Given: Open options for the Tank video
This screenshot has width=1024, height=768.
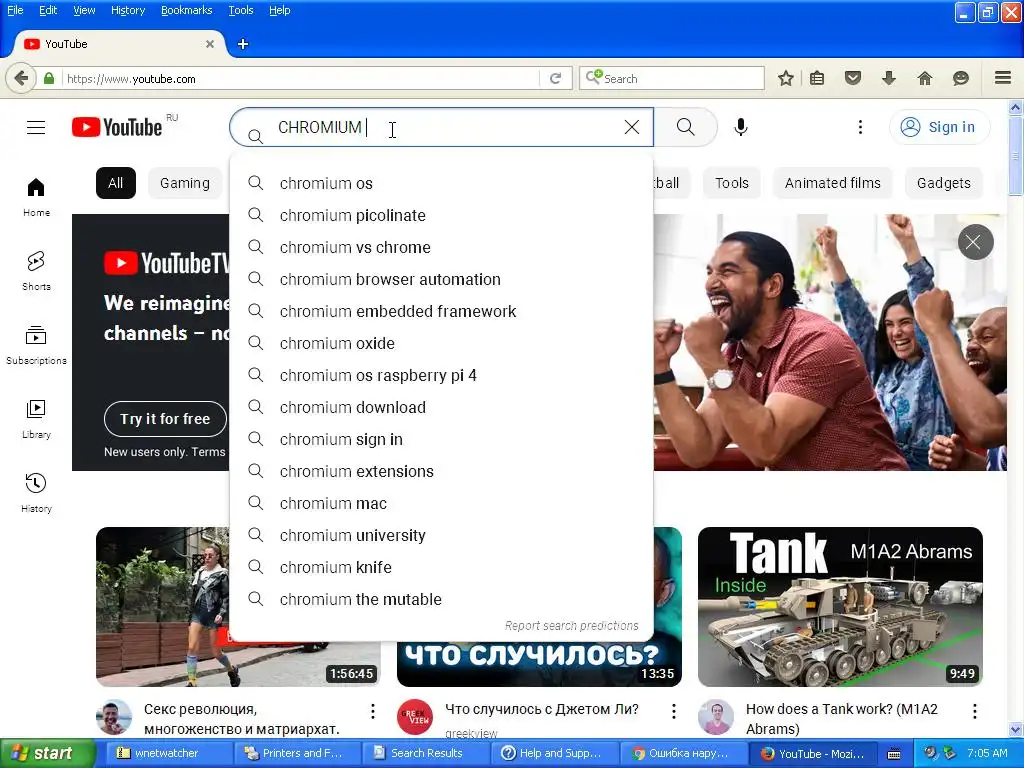Looking at the screenshot, I should point(974,711).
